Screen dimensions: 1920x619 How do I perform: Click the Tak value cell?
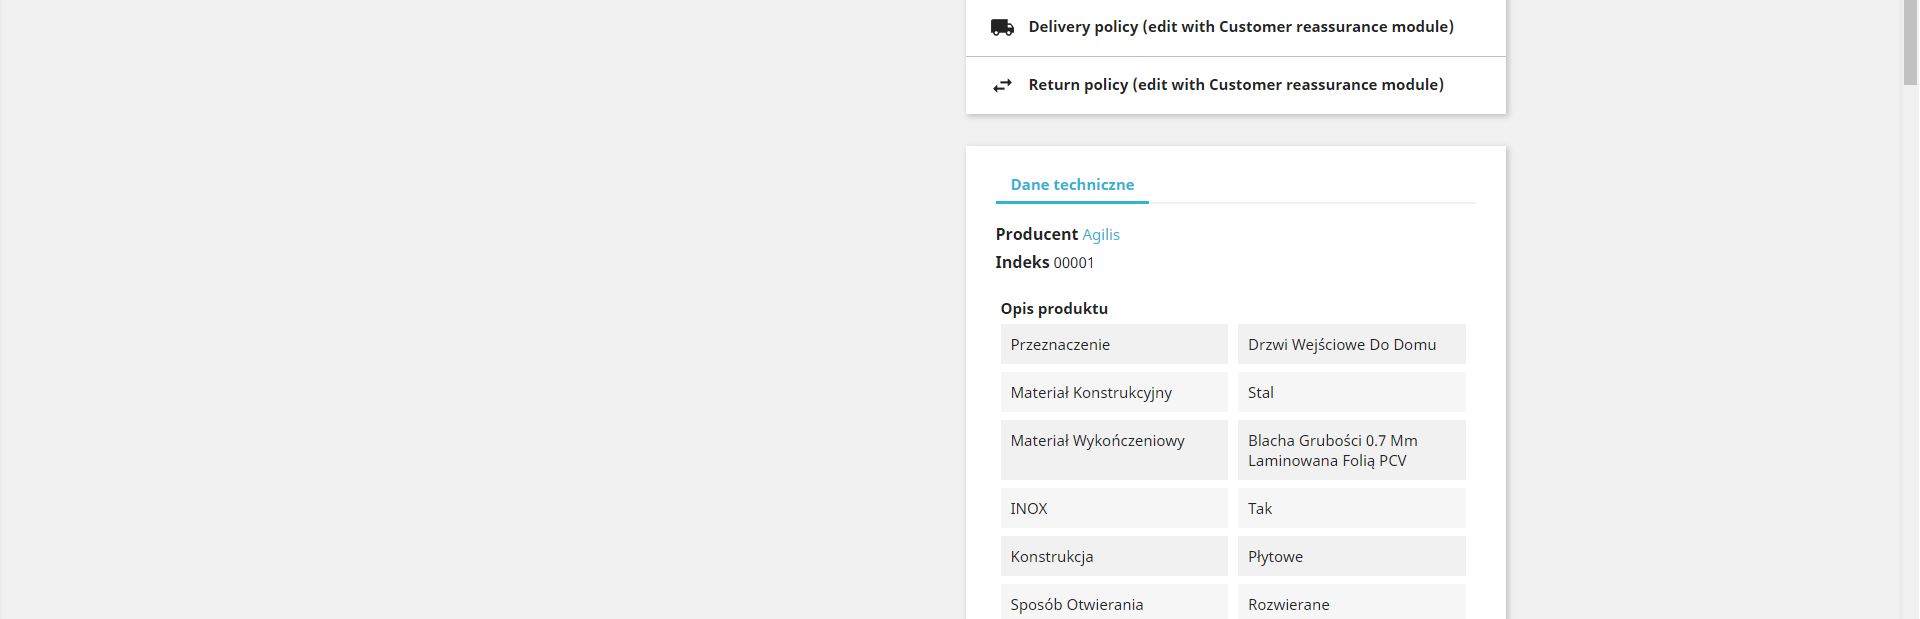tap(1351, 509)
